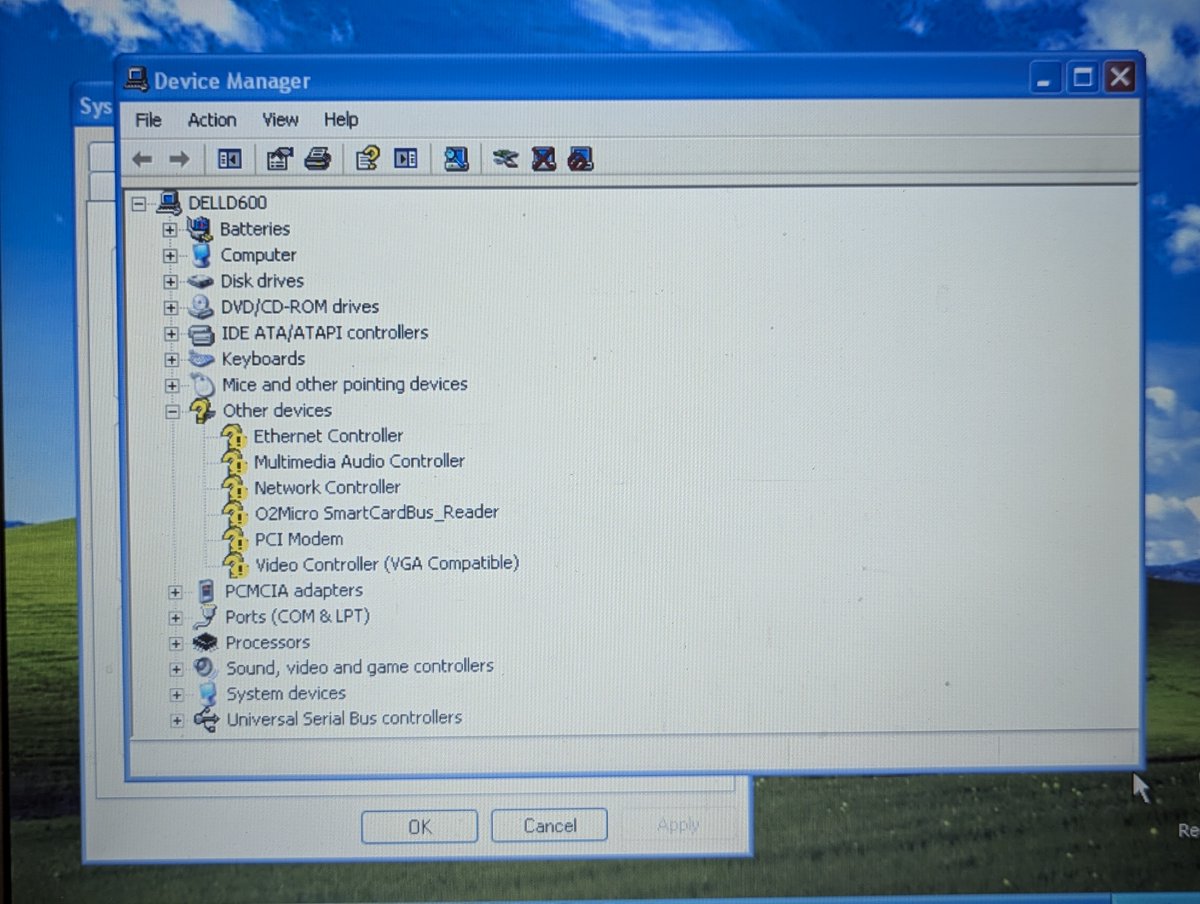The width and height of the screenshot is (1200, 904).
Task: Select the Disk drives category icon
Action: tap(201, 281)
